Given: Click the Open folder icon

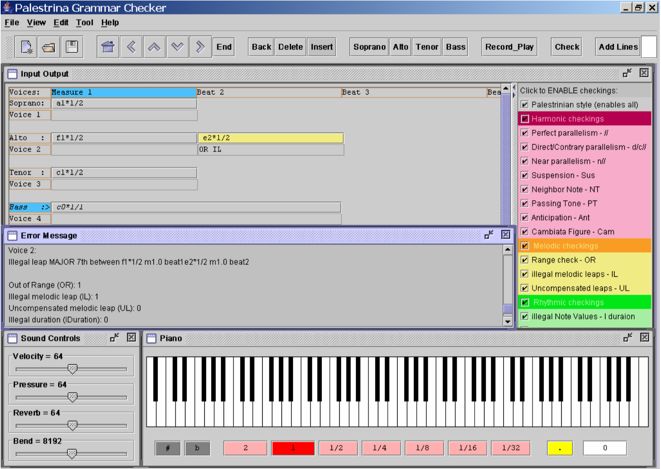Looking at the screenshot, I should pos(50,46).
